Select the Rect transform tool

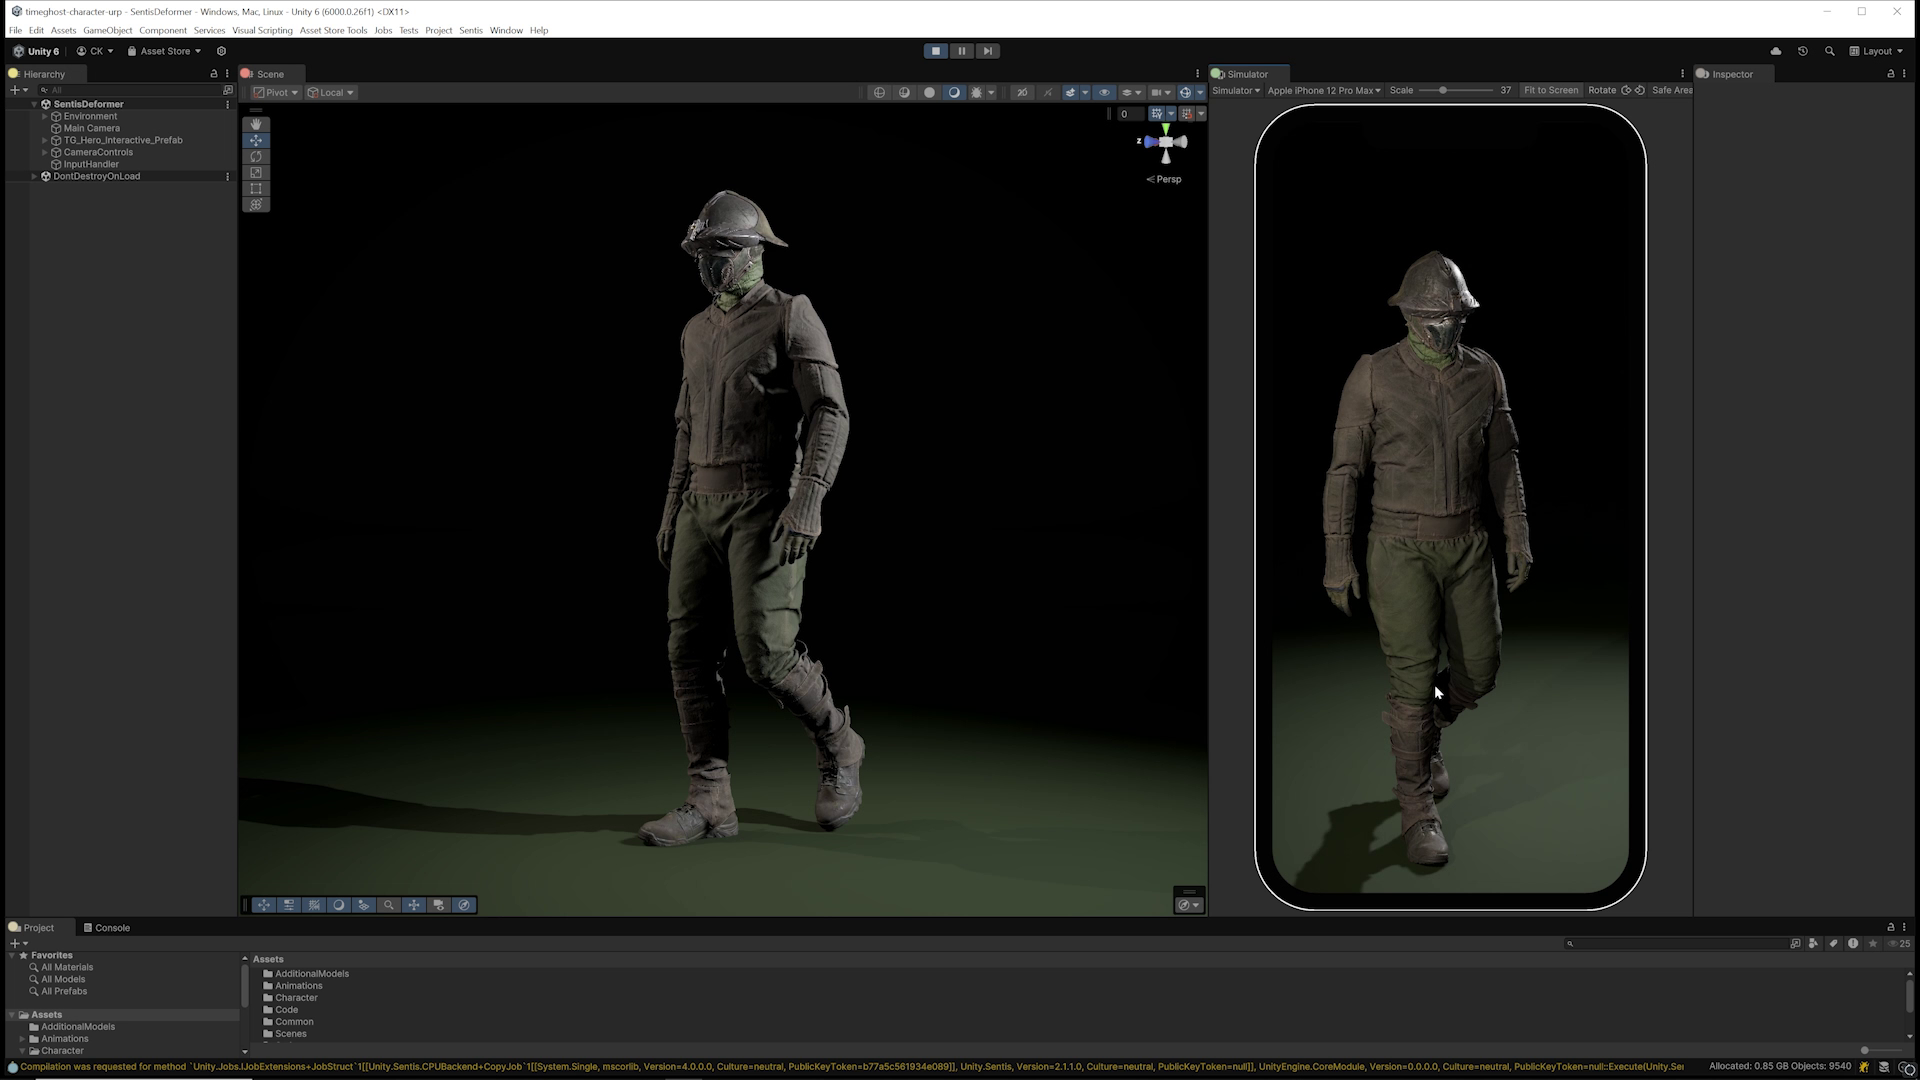point(256,188)
